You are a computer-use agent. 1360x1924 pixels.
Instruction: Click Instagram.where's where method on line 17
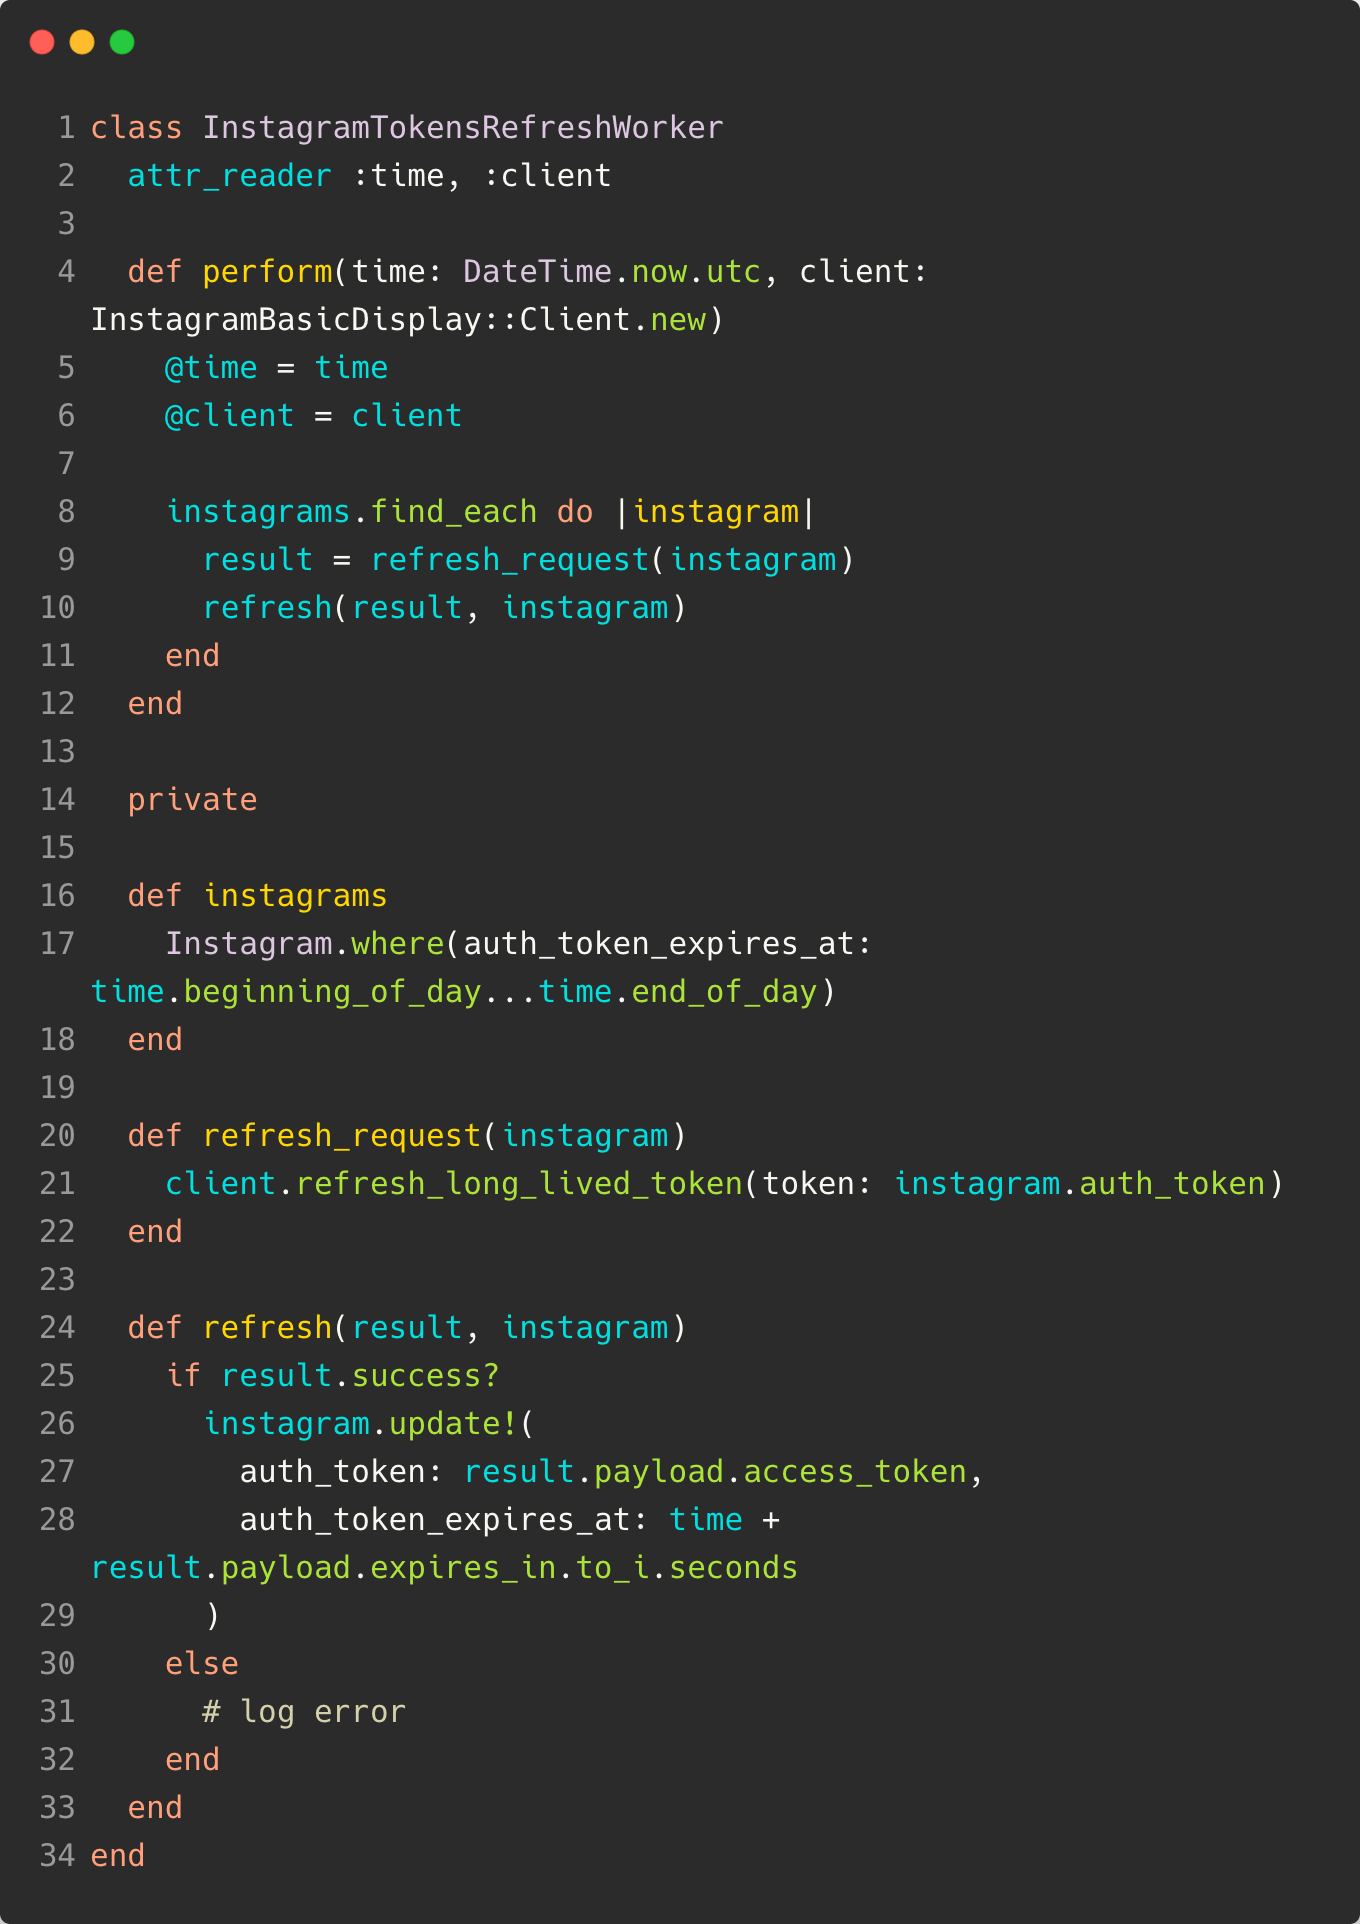pyautogui.click(x=398, y=944)
